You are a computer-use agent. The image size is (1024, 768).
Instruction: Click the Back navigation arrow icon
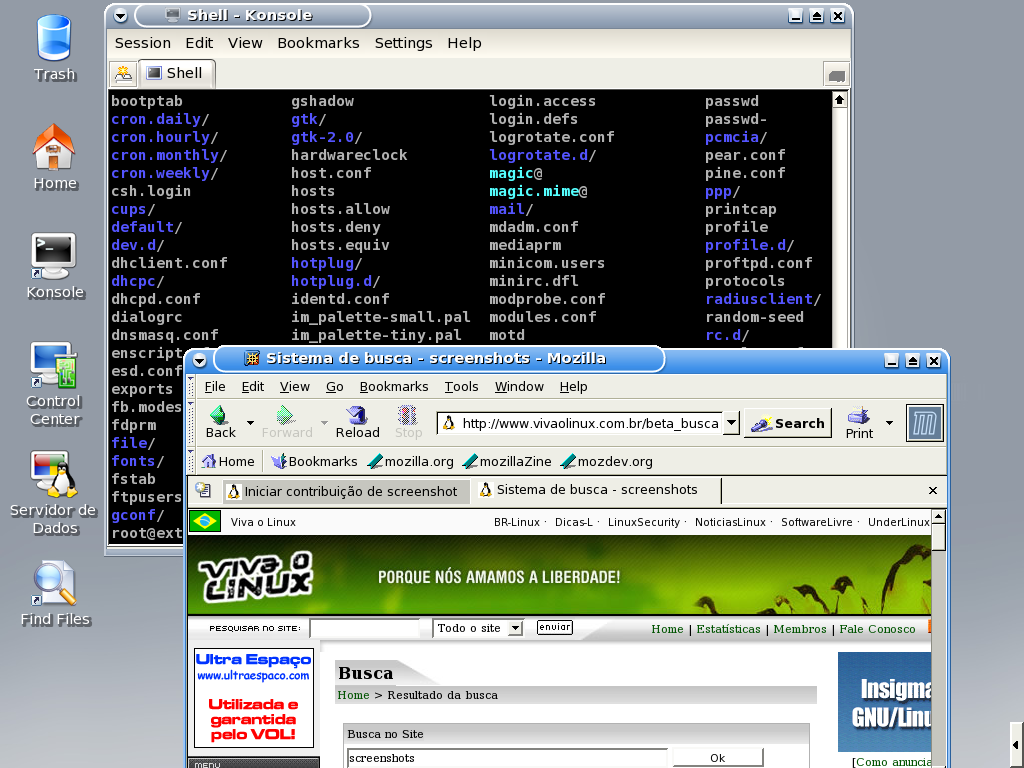(219, 415)
